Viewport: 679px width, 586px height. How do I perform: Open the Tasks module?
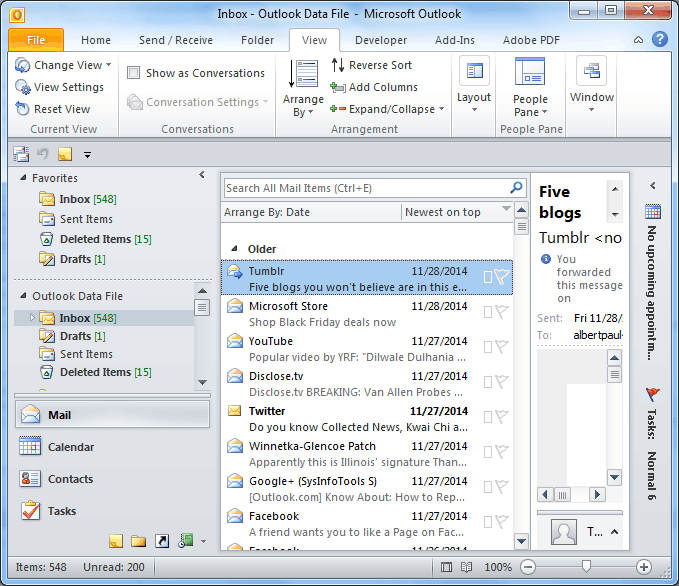(113, 511)
